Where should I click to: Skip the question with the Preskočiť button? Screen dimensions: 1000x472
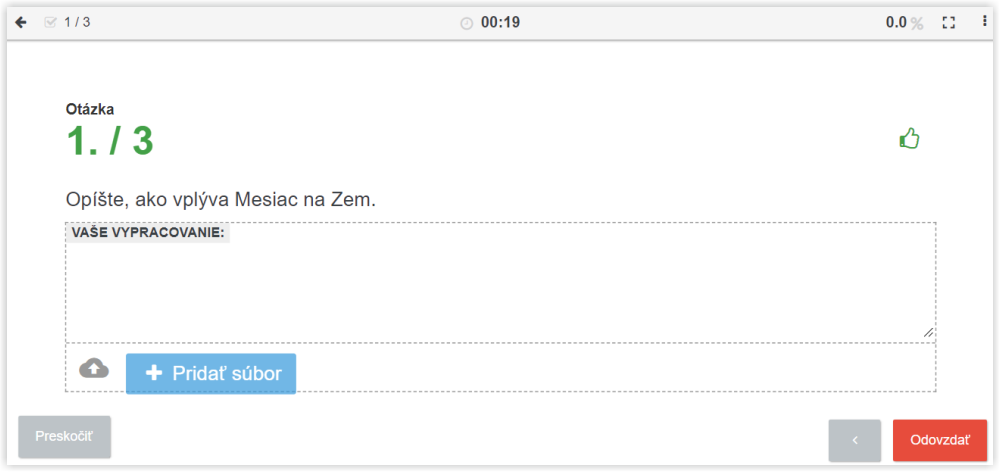[64, 437]
